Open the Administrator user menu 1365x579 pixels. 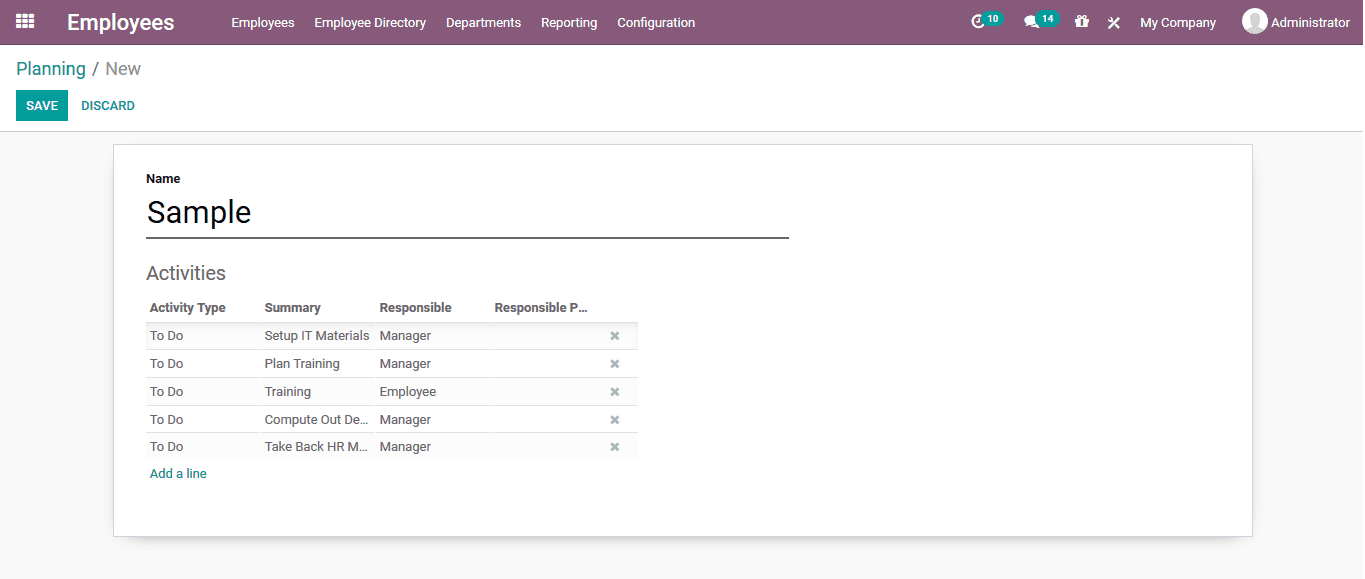[x=1296, y=21]
